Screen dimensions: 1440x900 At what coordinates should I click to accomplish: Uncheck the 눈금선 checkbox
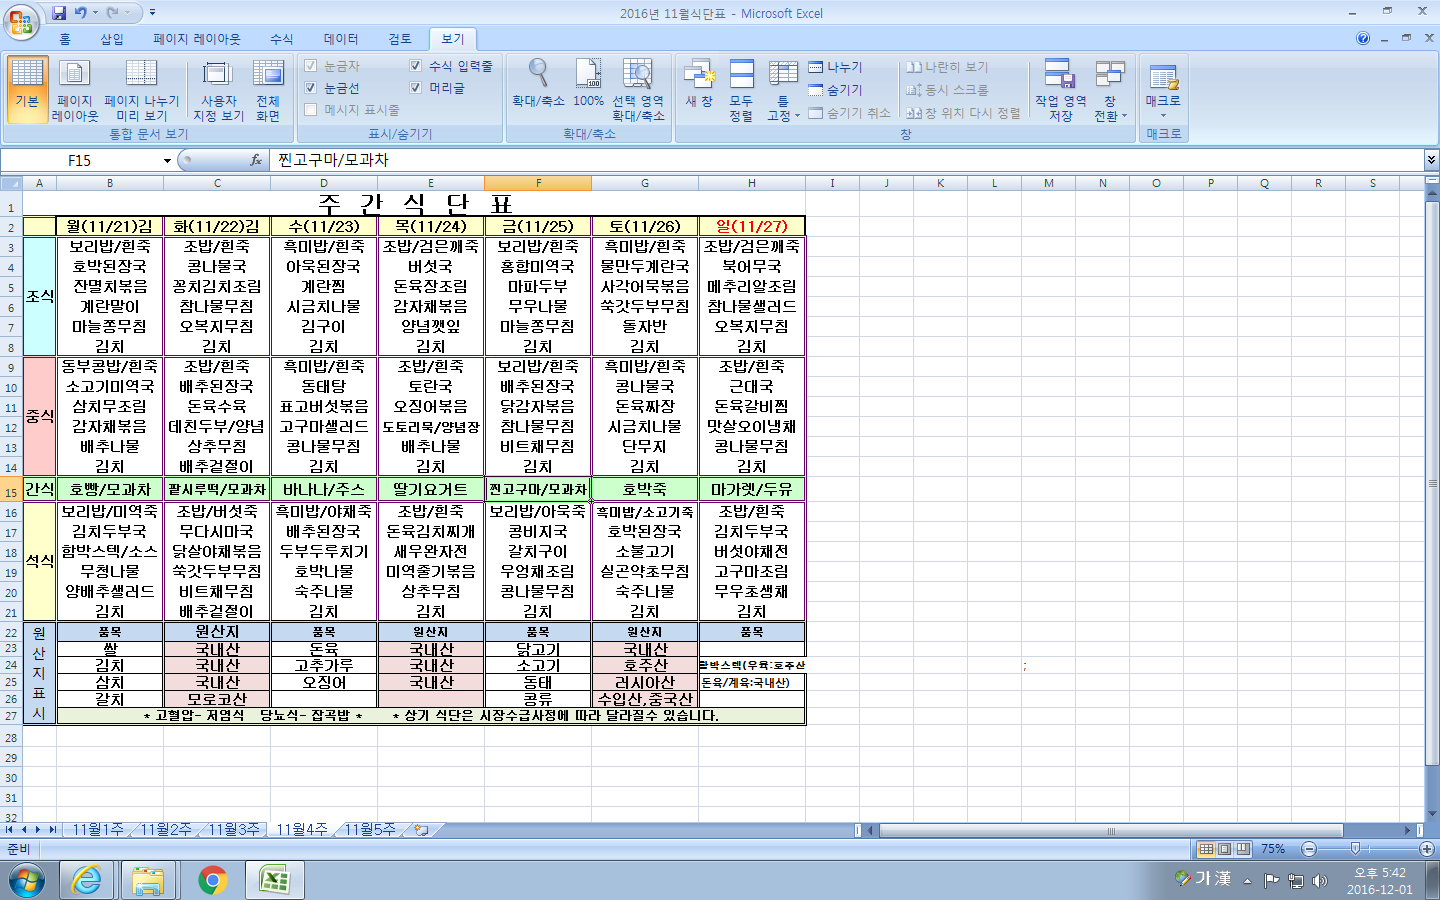[311, 88]
